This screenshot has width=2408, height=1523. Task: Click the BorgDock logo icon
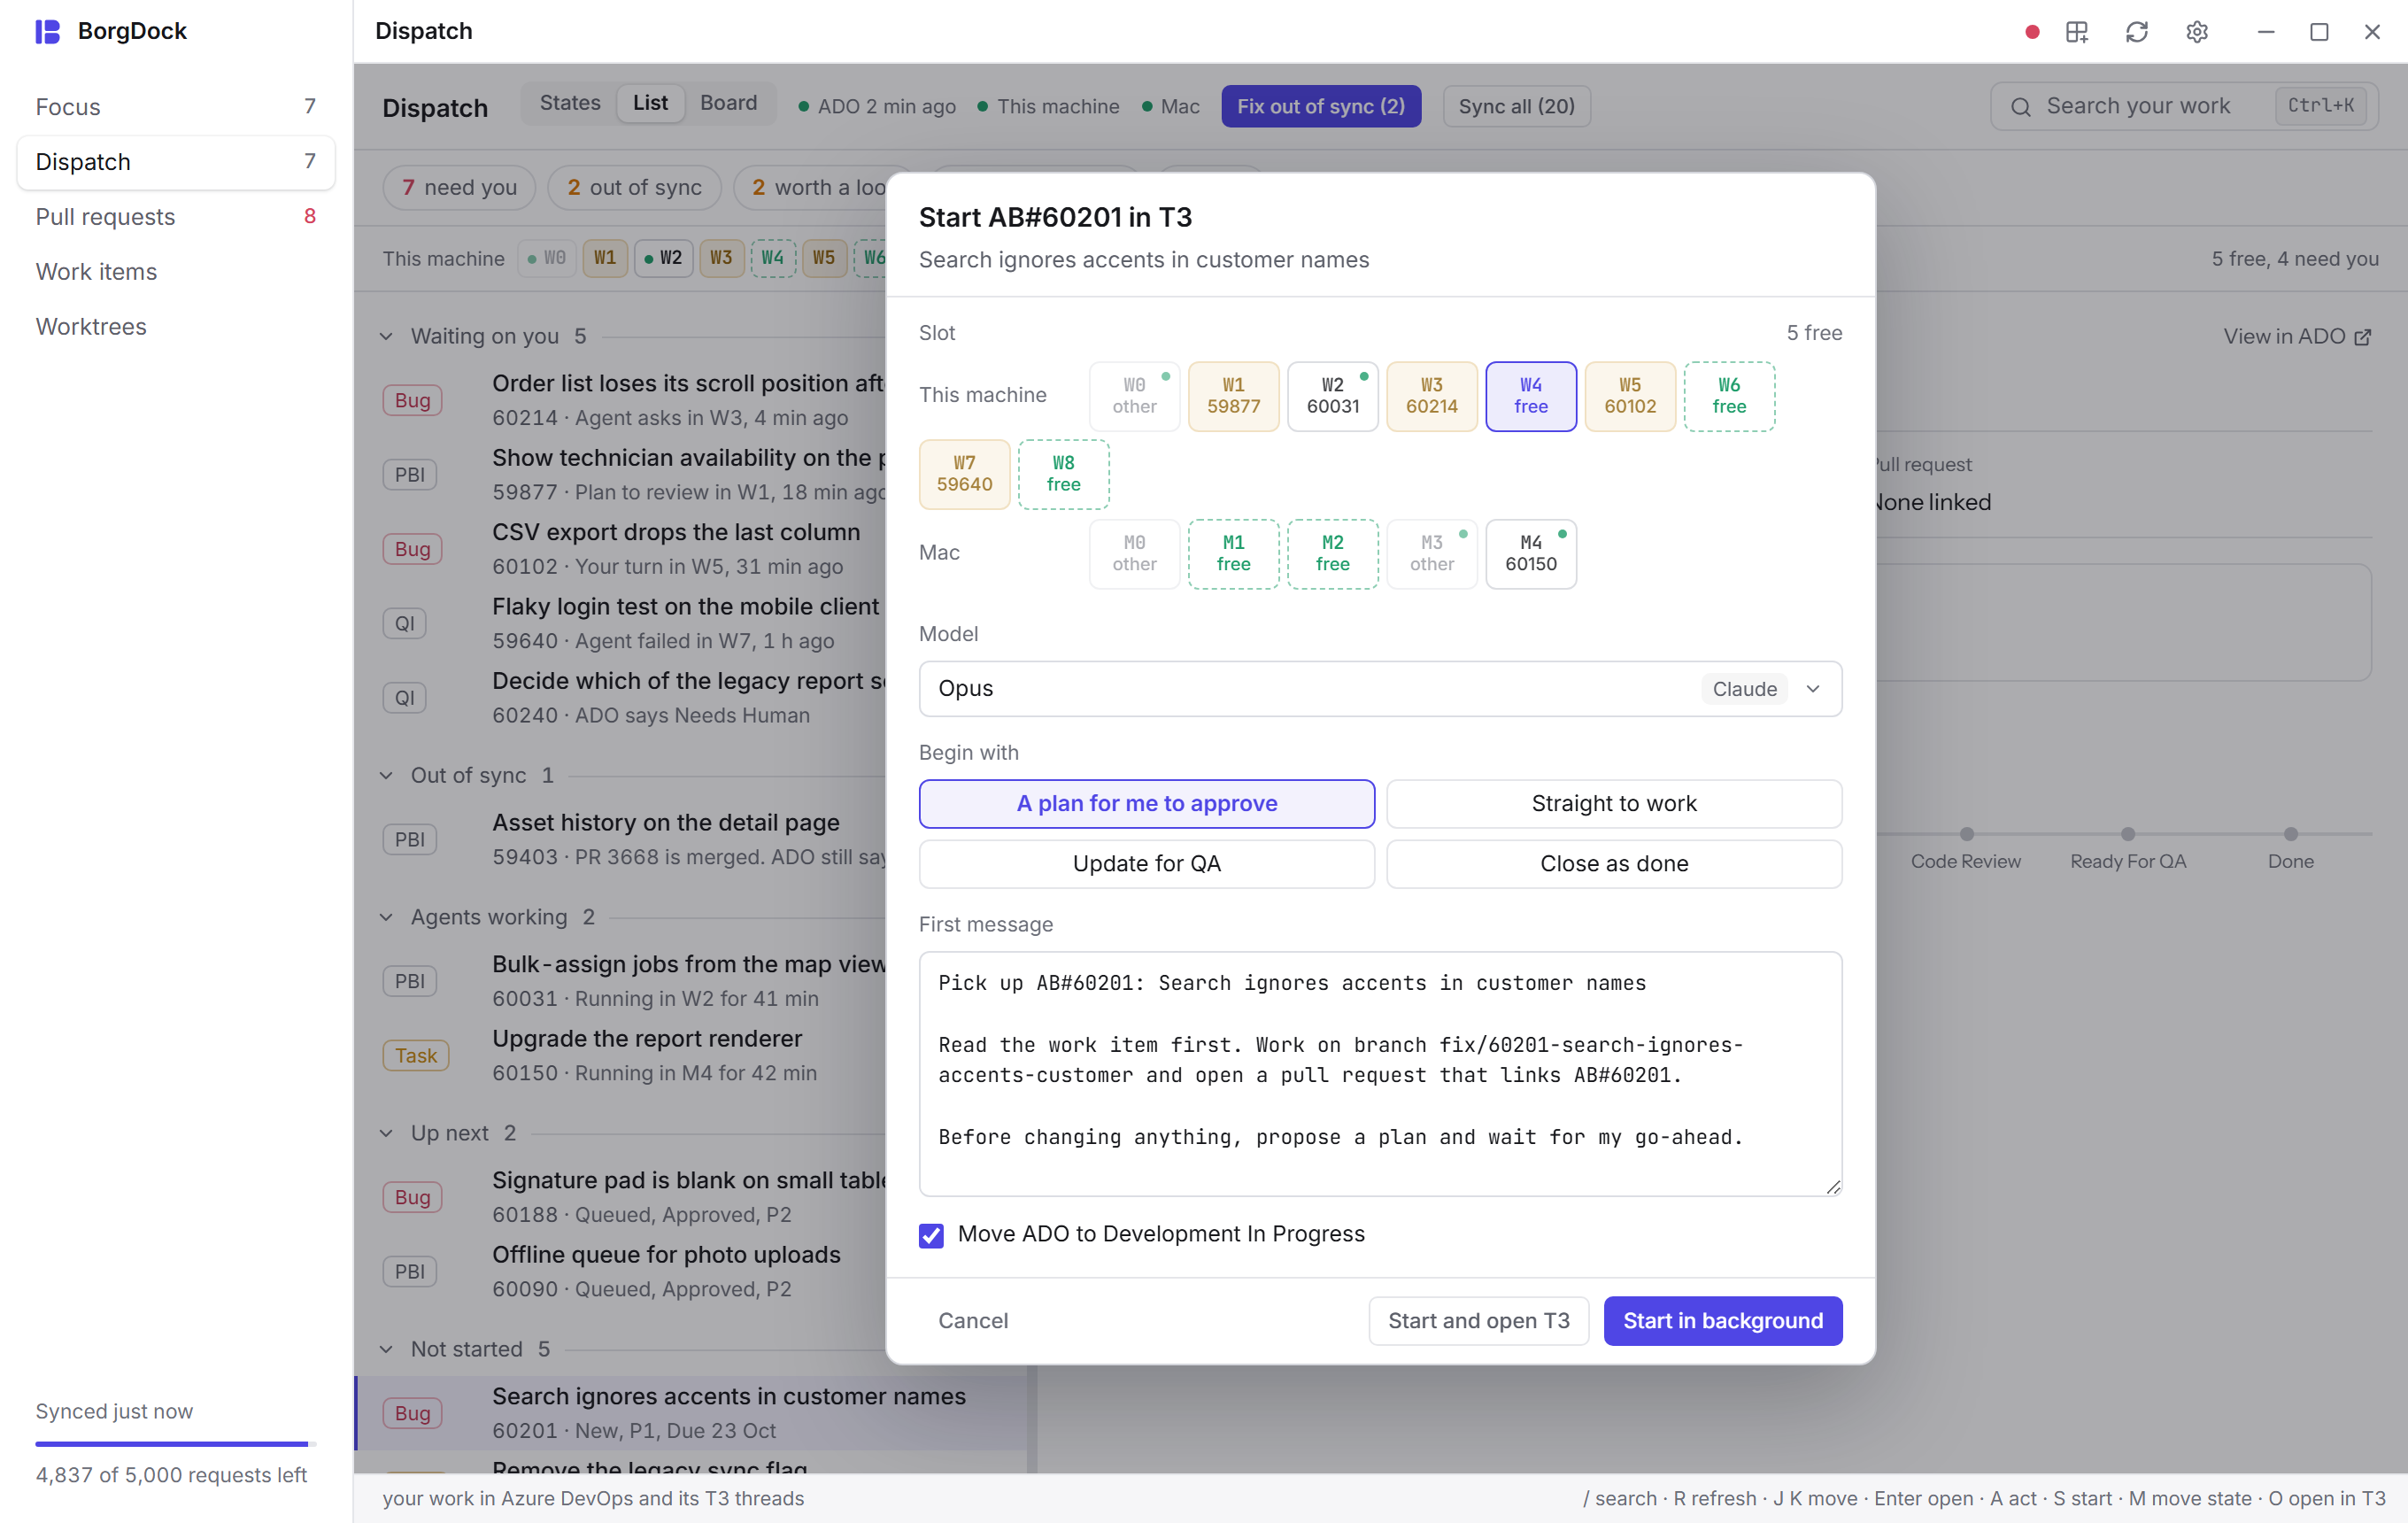tap(47, 31)
